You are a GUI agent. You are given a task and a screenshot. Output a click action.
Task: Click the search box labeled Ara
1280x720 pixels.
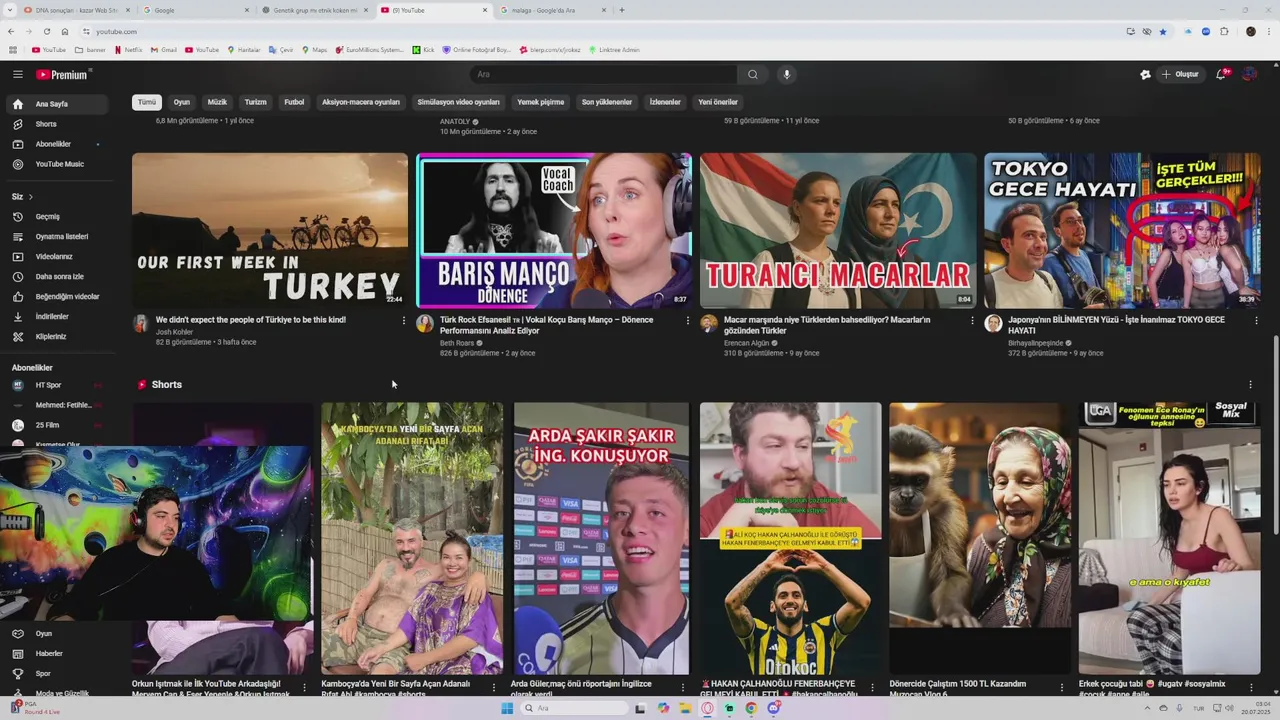pos(604,74)
